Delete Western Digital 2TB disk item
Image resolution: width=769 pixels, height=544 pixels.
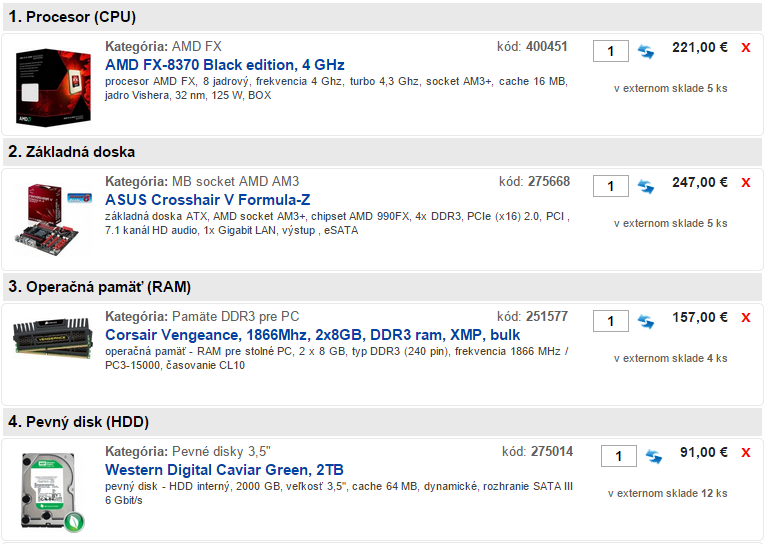click(746, 453)
